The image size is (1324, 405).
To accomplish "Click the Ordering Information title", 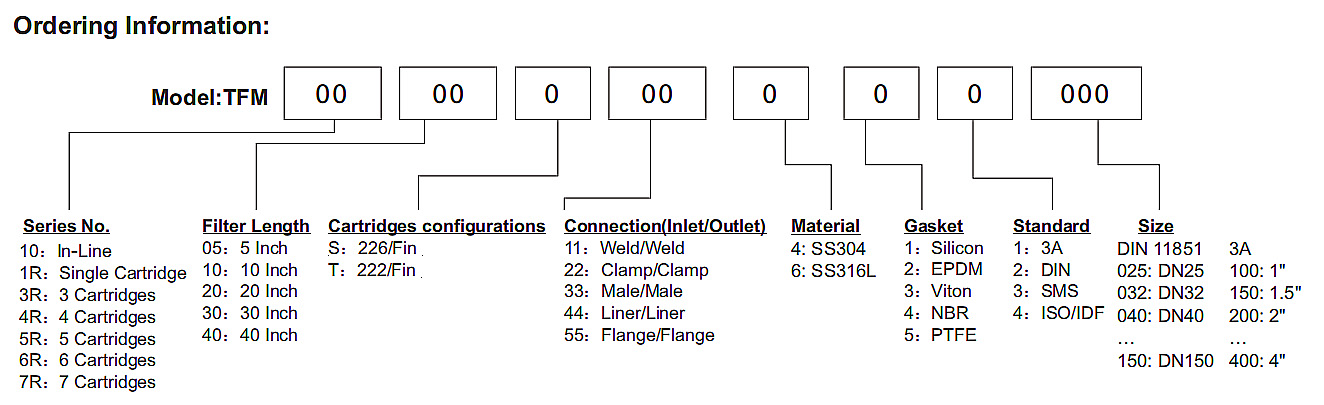I will click(x=141, y=27).
